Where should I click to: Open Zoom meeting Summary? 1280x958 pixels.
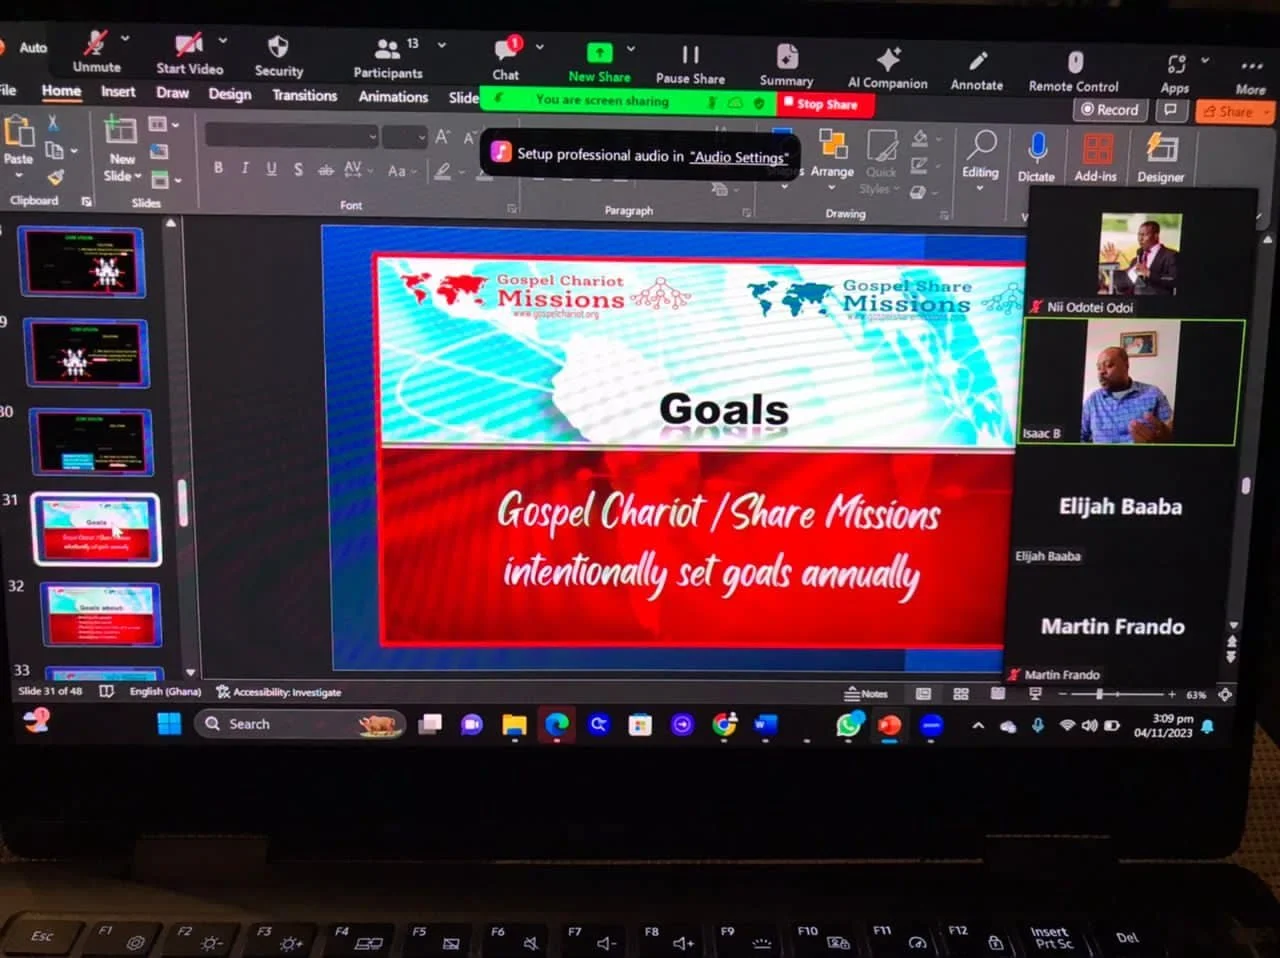(786, 66)
